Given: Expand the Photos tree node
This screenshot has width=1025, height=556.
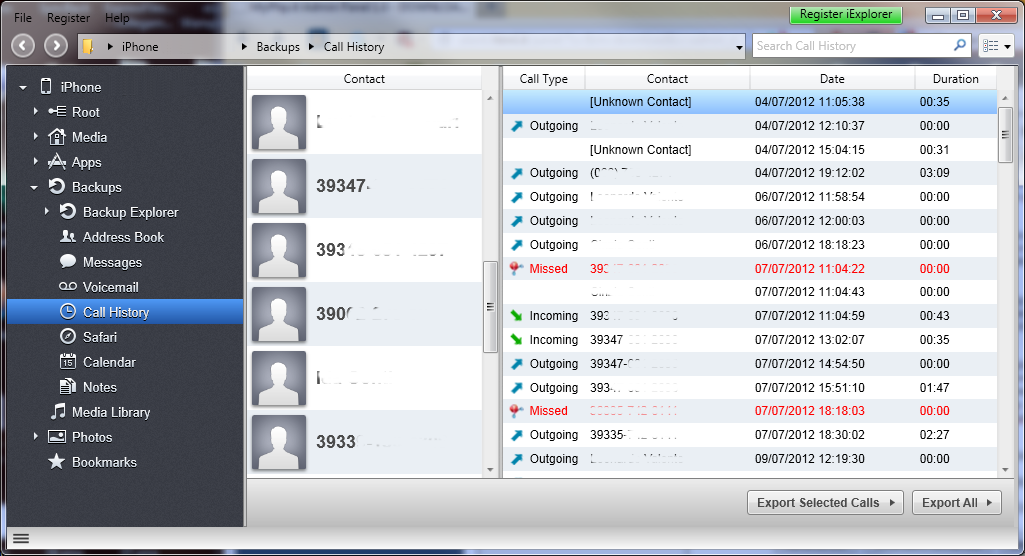Looking at the screenshot, I should [35, 437].
